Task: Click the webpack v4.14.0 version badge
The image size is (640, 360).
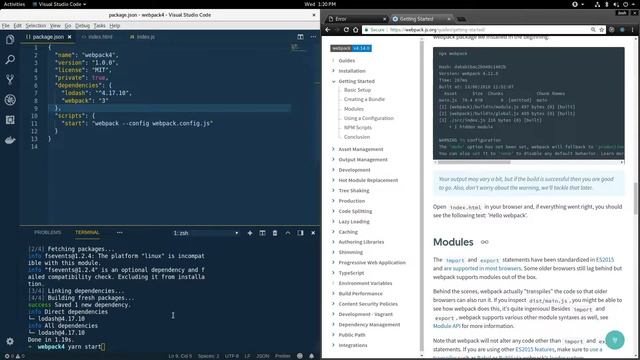Action: 351,48
